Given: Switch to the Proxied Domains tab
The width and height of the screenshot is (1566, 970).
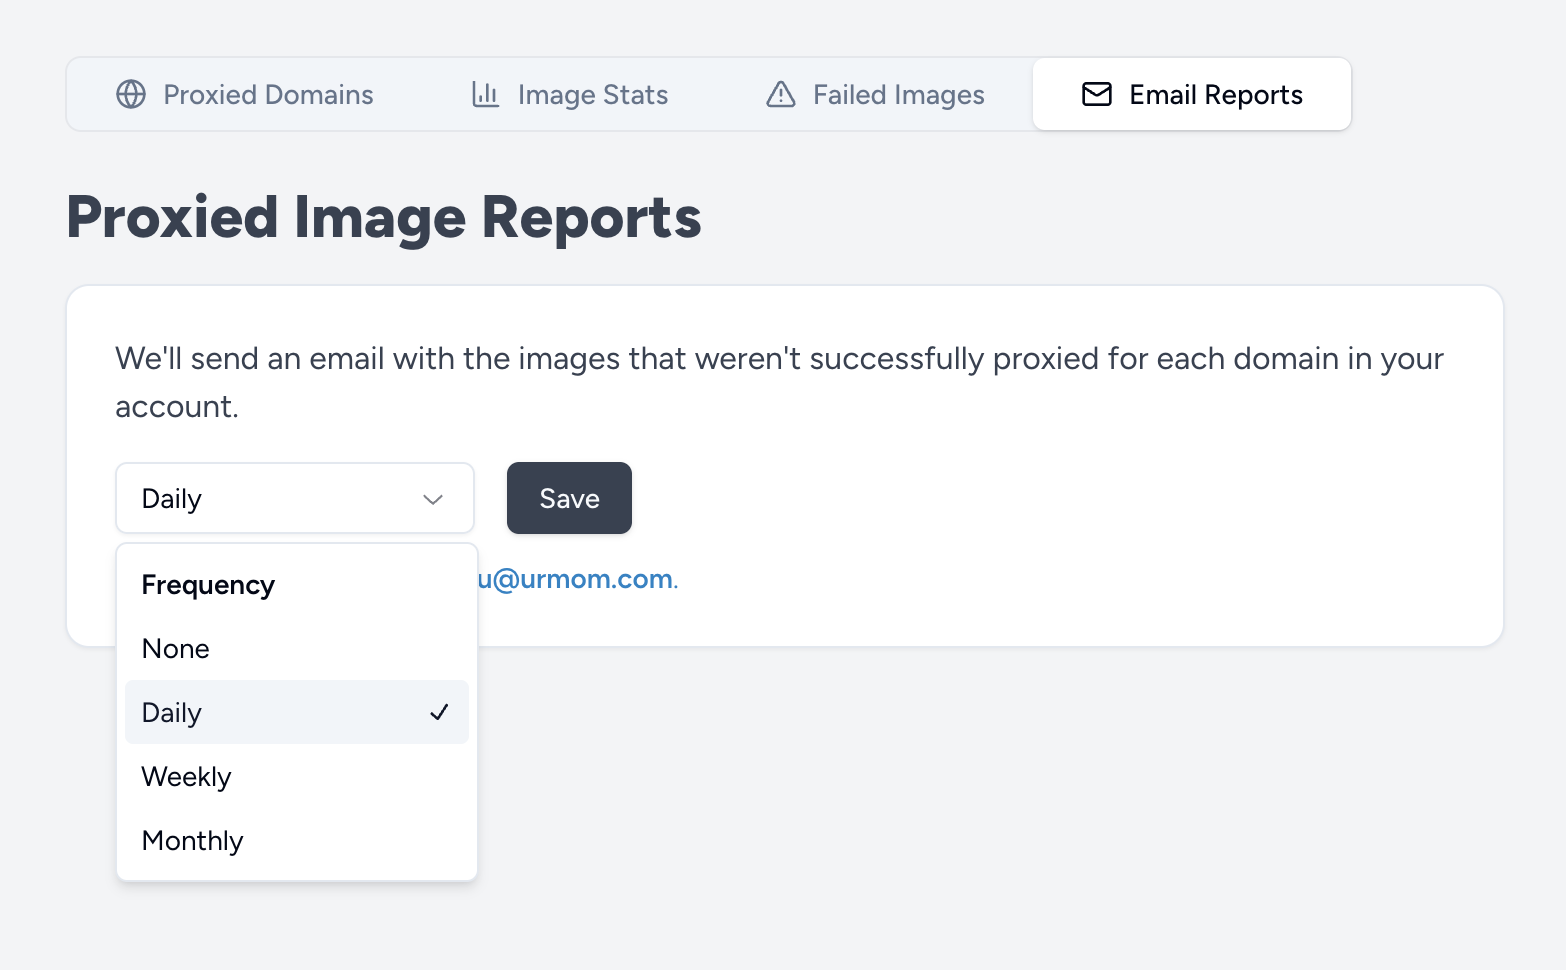Looking at the screenshot, I should click(x=268, y=95).
